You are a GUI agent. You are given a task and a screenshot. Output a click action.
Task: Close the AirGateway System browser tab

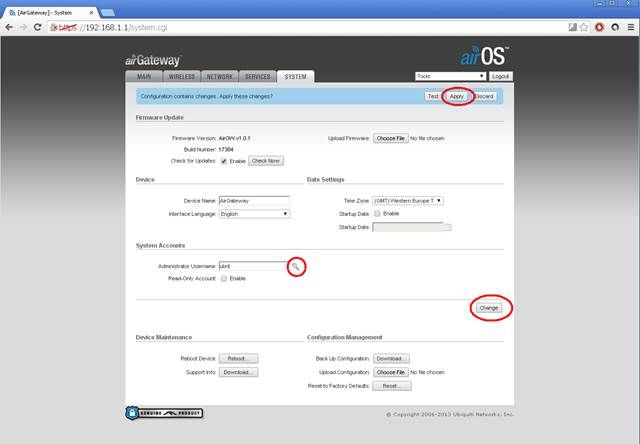click(x=91, y=13)
